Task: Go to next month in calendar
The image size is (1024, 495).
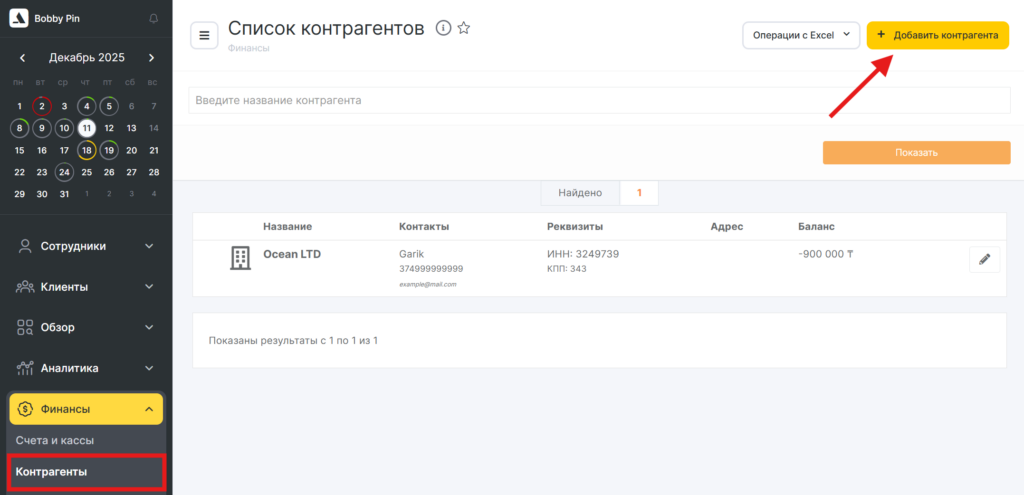Action: pyautogui.click(x=151, y=58)
